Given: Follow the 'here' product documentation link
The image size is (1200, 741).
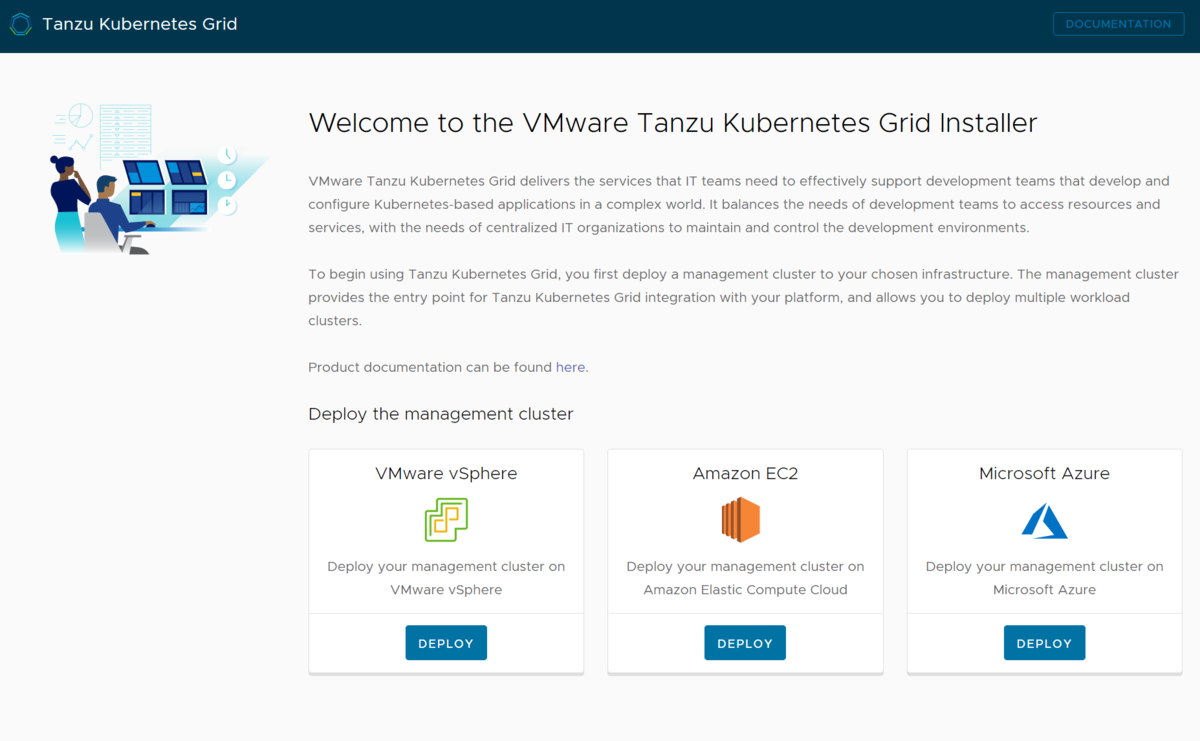Looking at the screenshot, I should click(570, 367).
